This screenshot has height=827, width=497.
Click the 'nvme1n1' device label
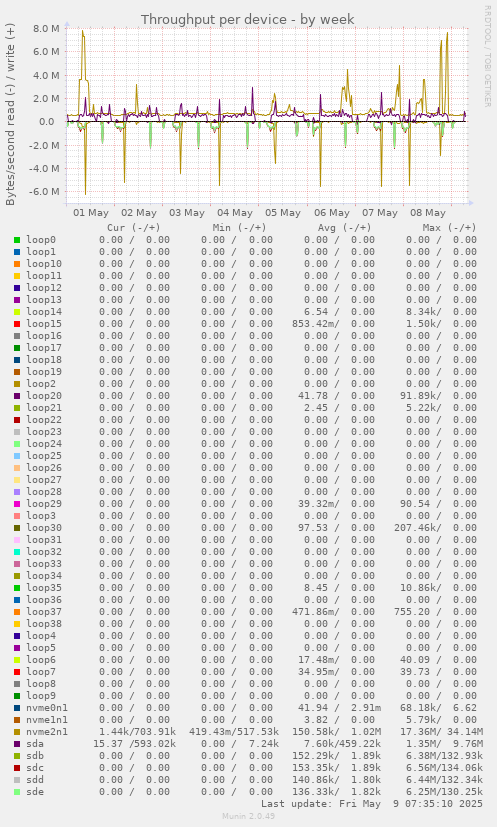47,720
